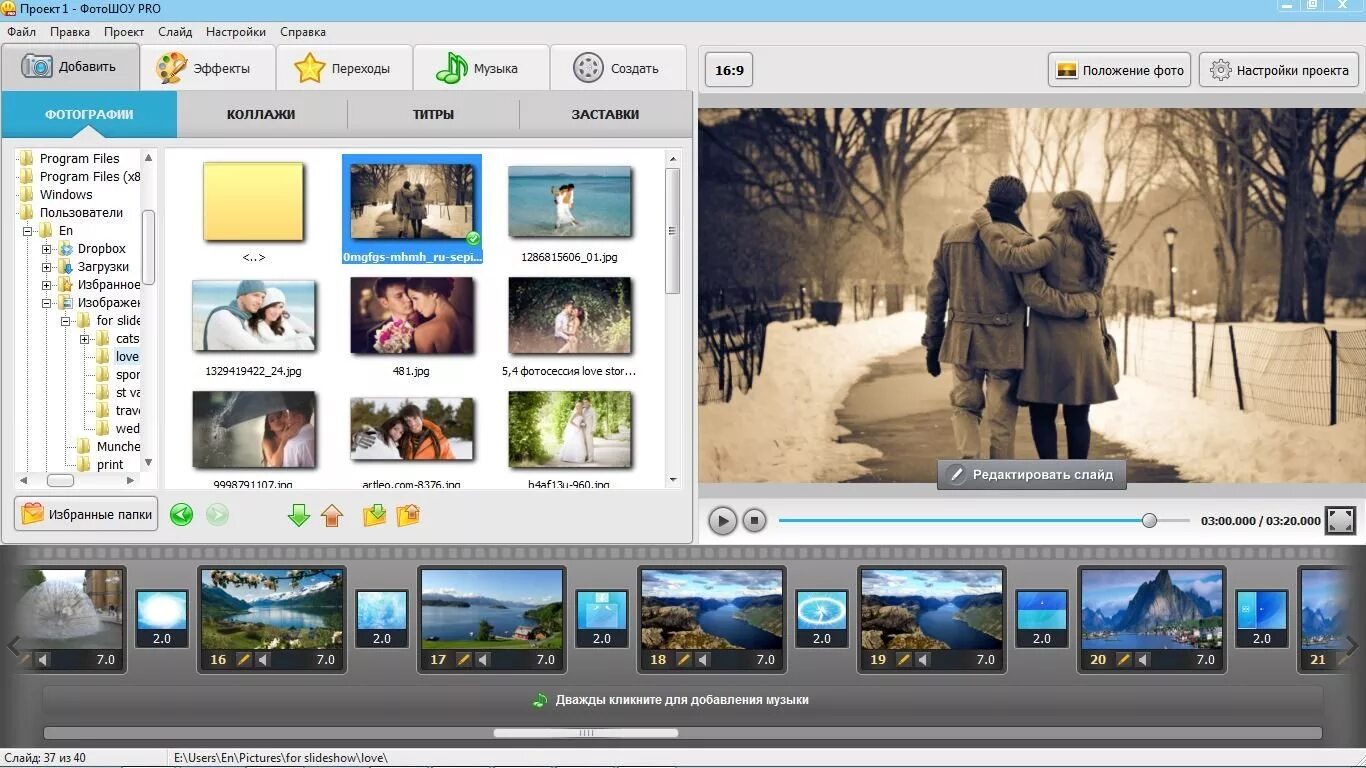This screenshot has height=768, width=1366.
Task: Click Положение фото button
Action: click(x=1119, y=70)
